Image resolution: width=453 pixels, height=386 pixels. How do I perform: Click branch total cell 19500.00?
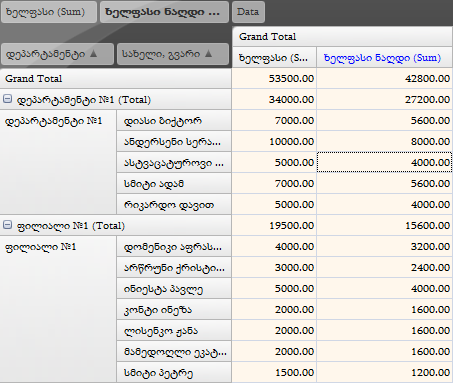[x=274, y=225]
